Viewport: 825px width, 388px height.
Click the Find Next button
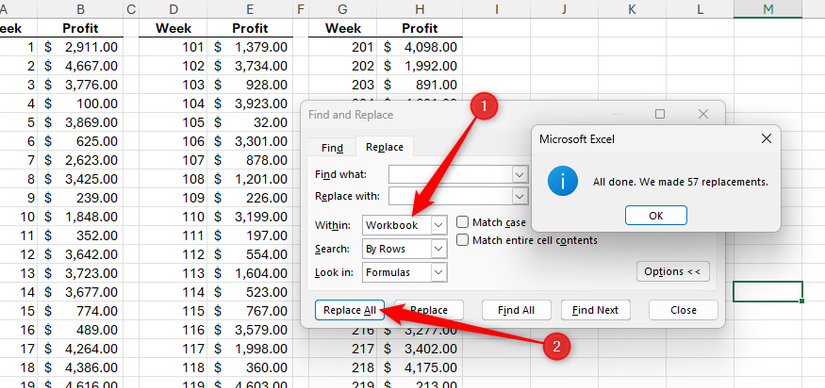click(x=595, y=310)
